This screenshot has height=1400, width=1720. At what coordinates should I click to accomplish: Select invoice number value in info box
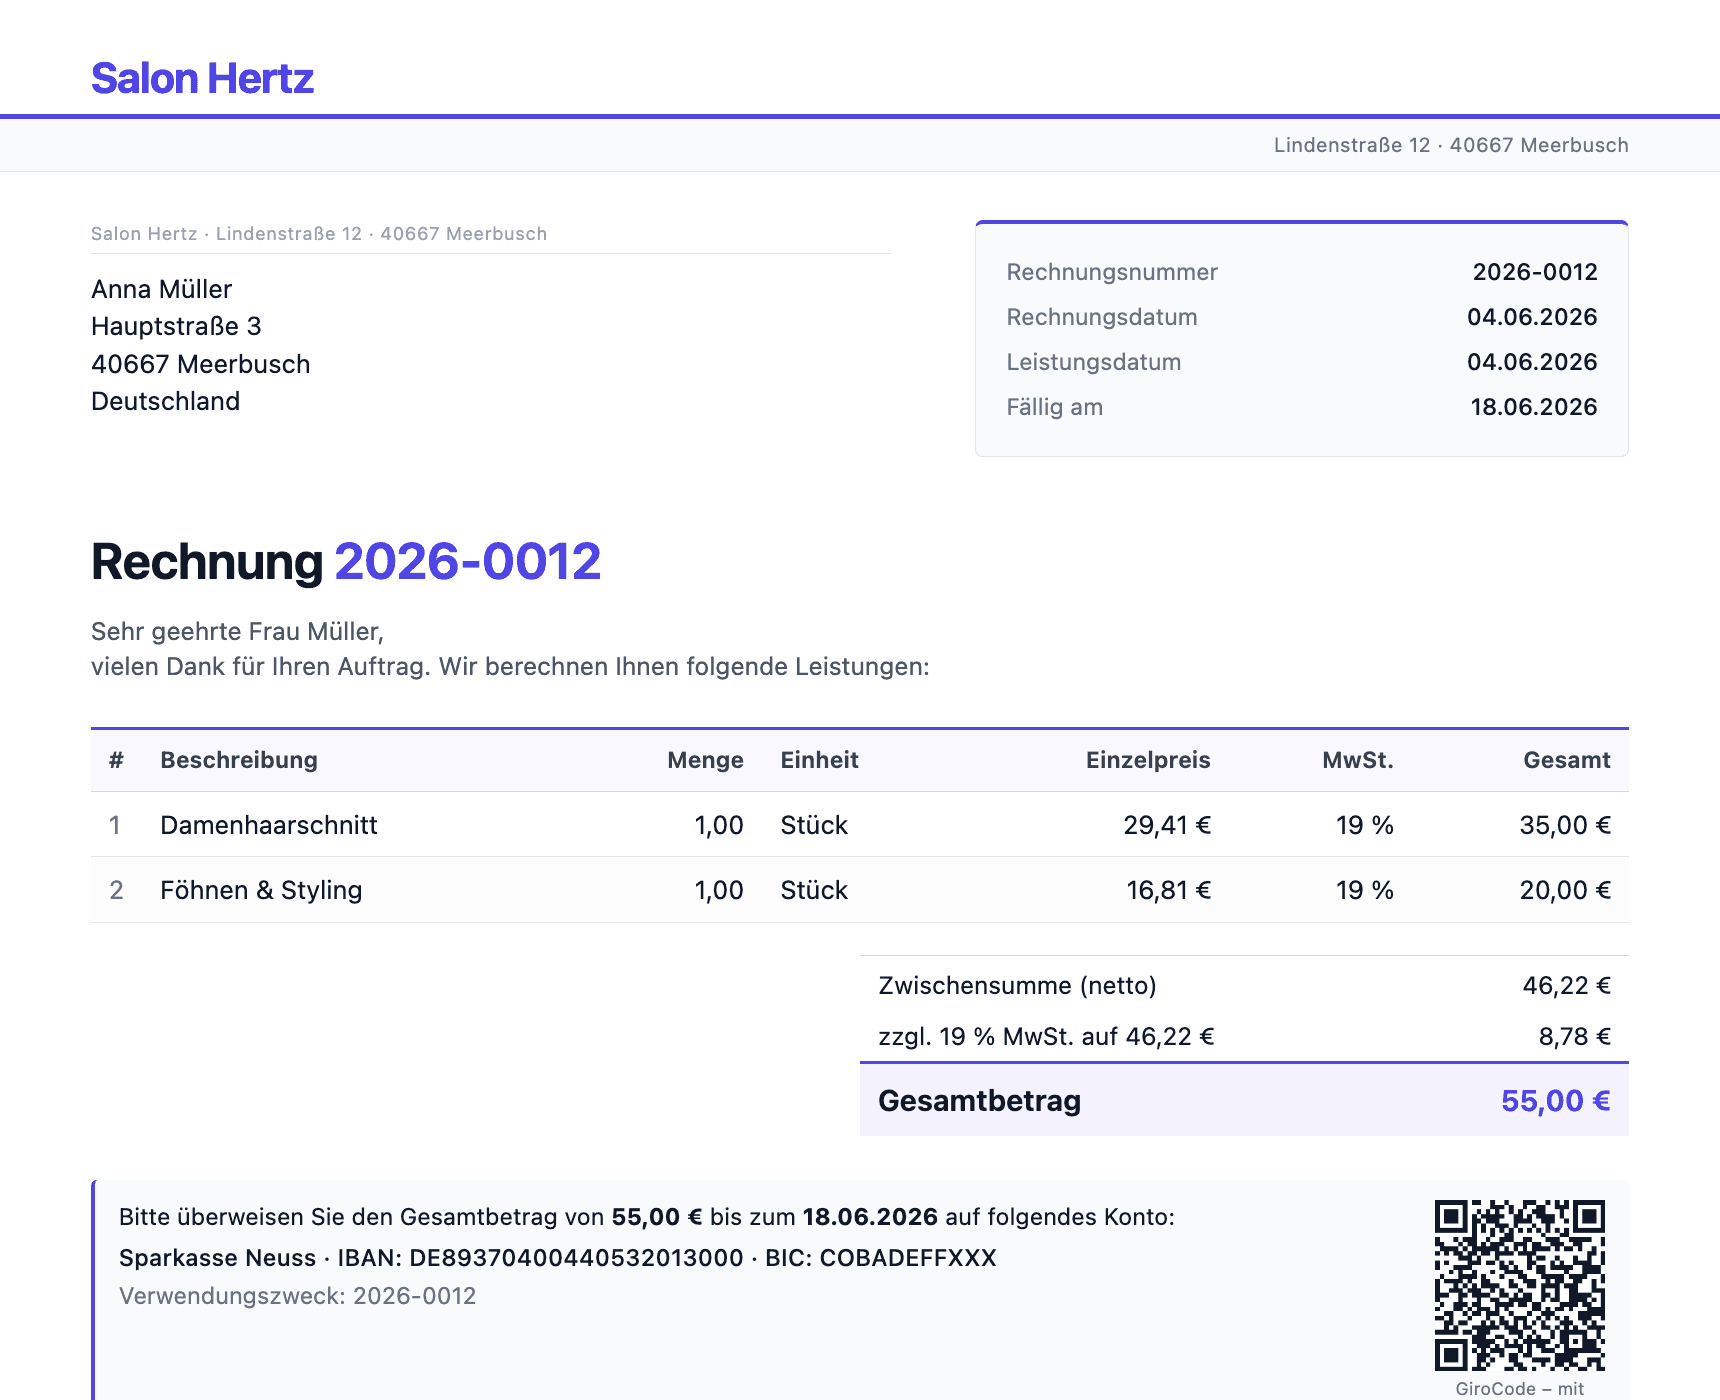[x=1535, y=272]
